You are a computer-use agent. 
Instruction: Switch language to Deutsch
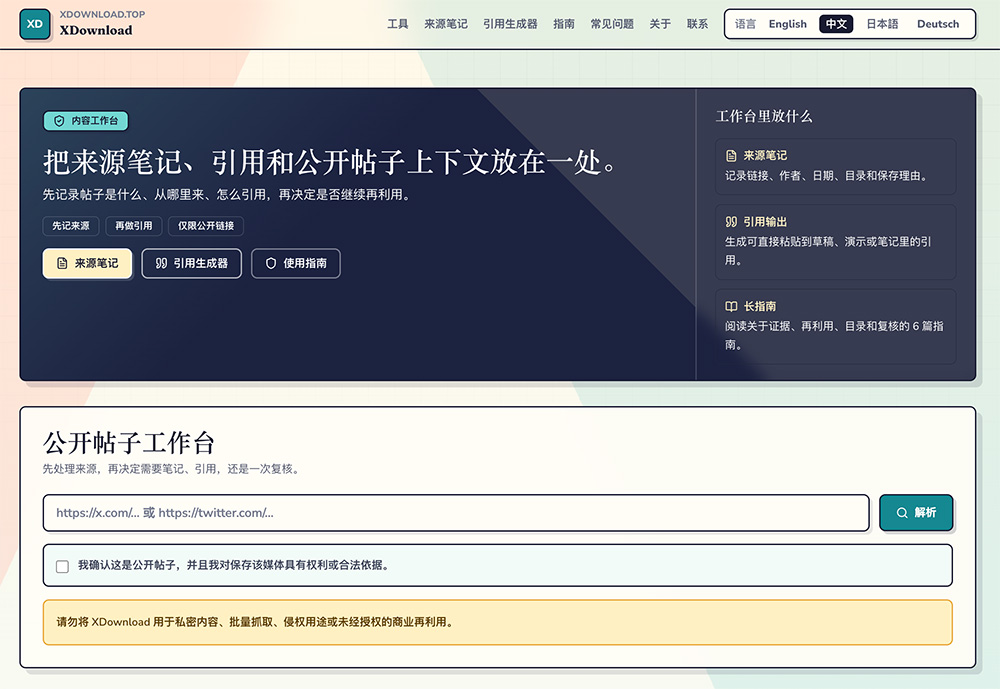(x=938, y=24)
